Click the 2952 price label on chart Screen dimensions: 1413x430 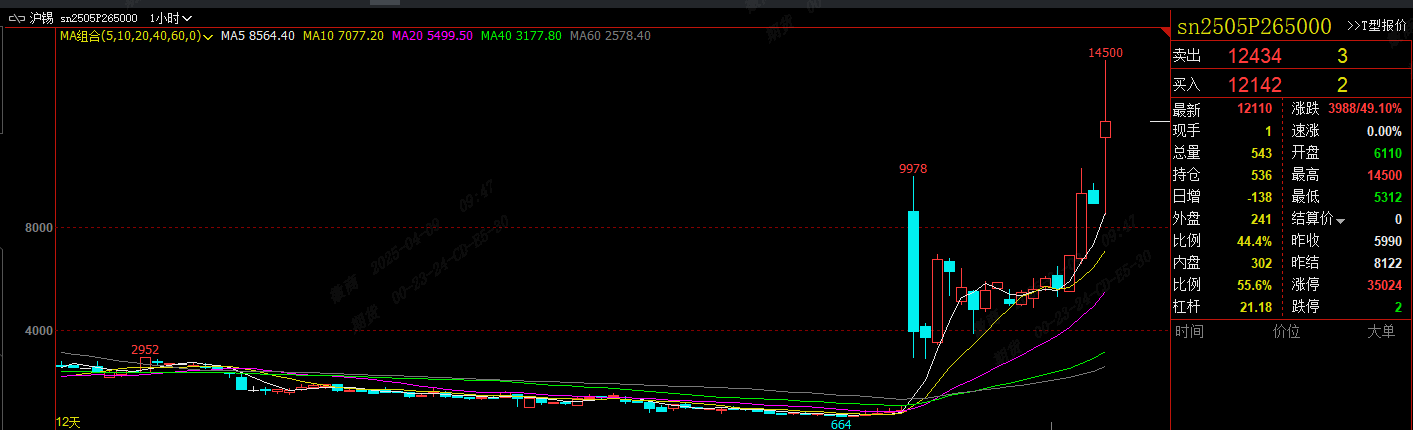(145, 349)
